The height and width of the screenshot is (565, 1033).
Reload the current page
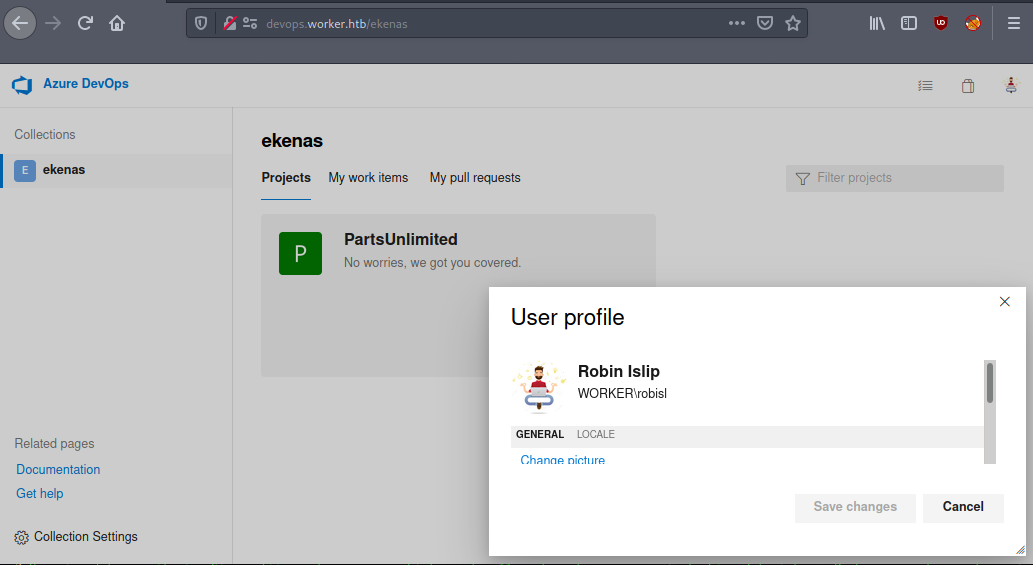85,24
